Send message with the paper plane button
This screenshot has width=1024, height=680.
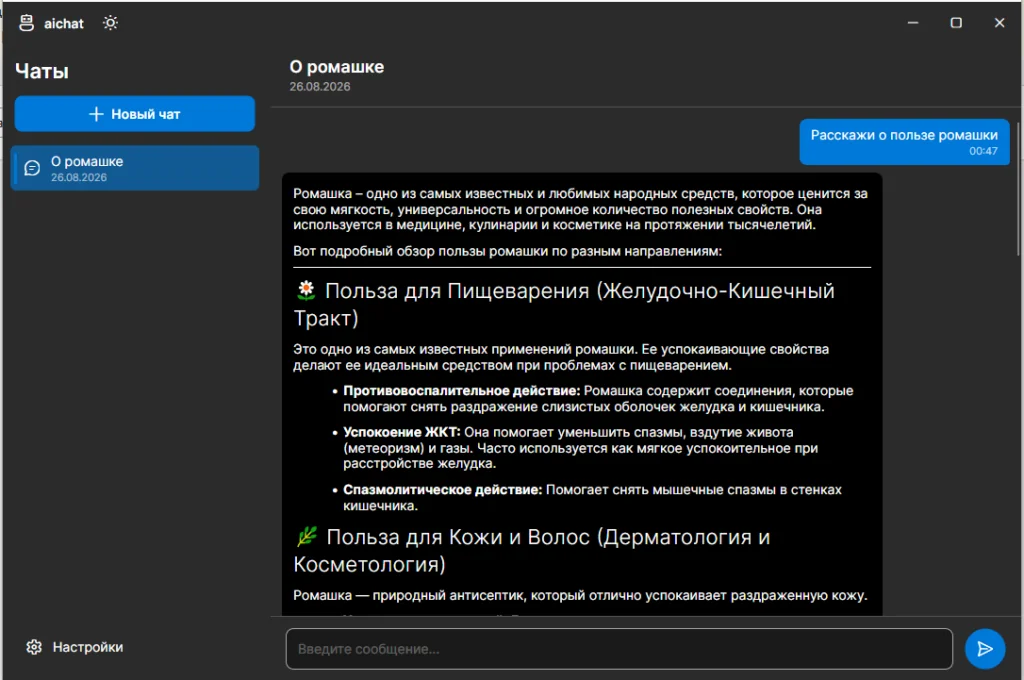[x=985, y=649]
